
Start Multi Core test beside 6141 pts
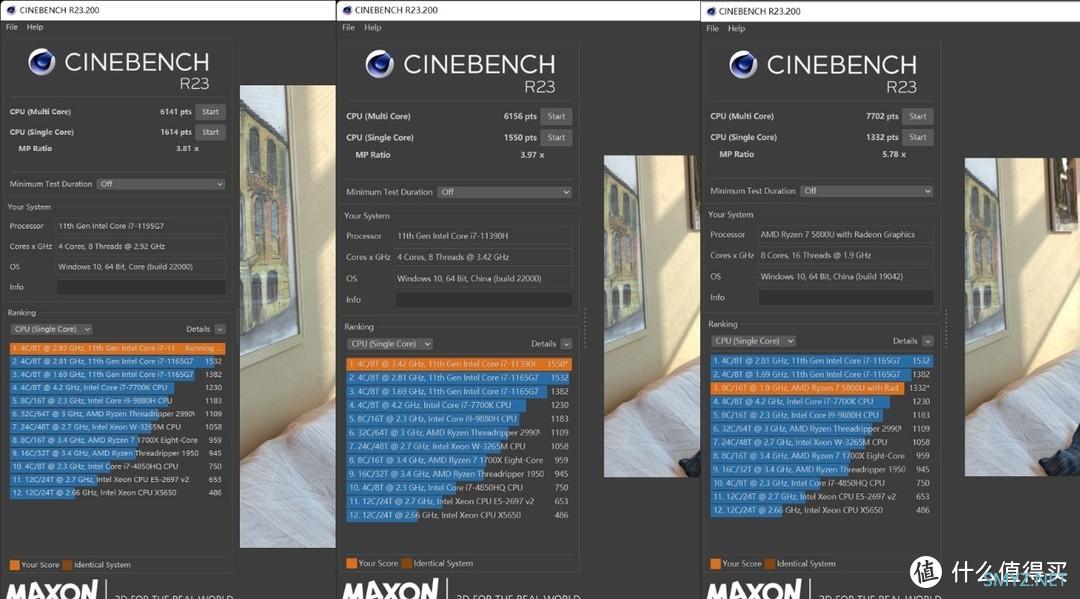click(x=210, y=112)
